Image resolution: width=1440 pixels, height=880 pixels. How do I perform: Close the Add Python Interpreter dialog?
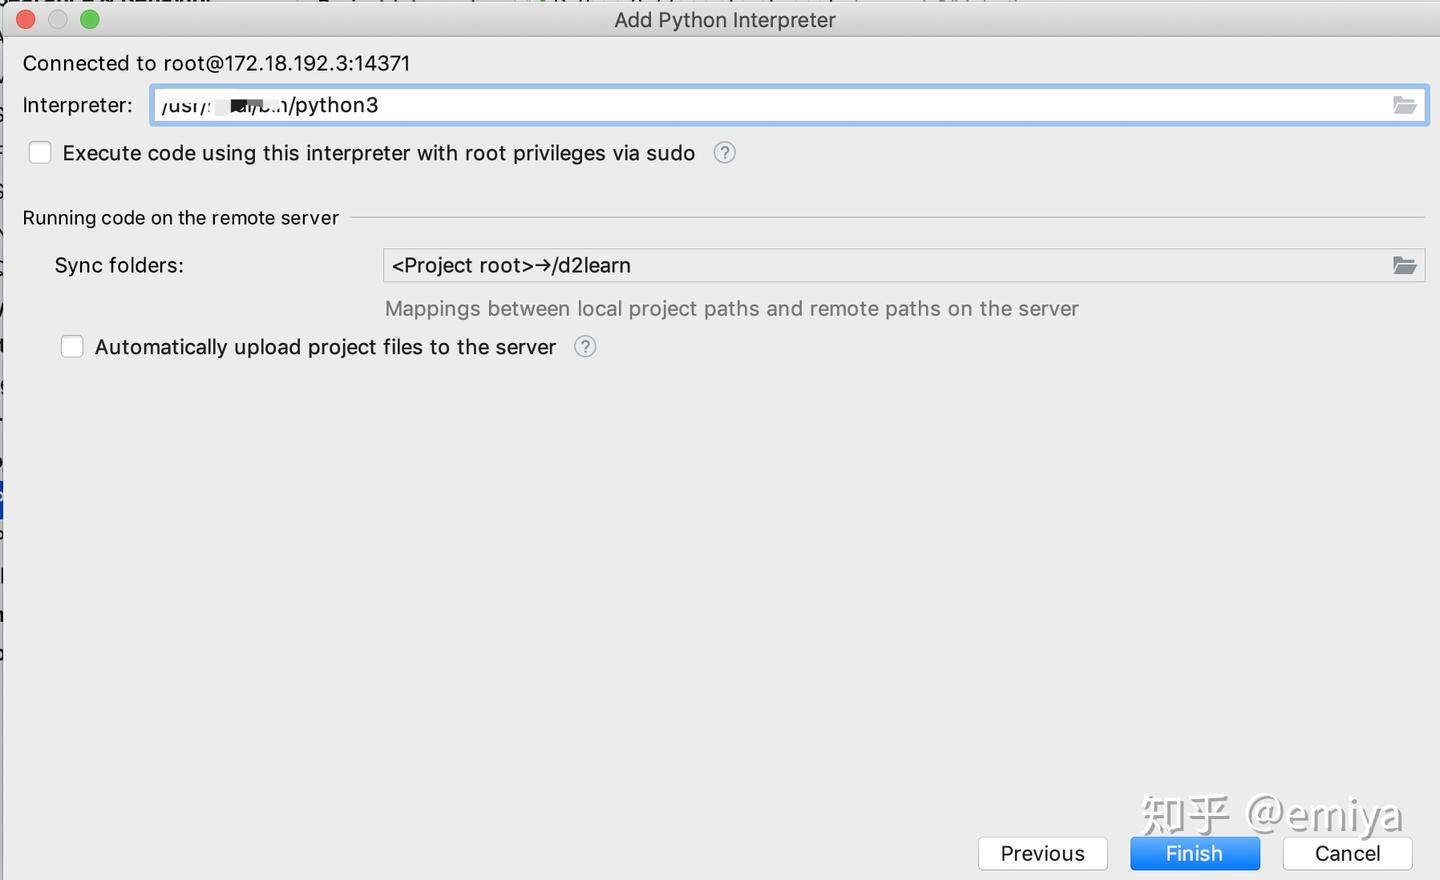click(26, 19)
